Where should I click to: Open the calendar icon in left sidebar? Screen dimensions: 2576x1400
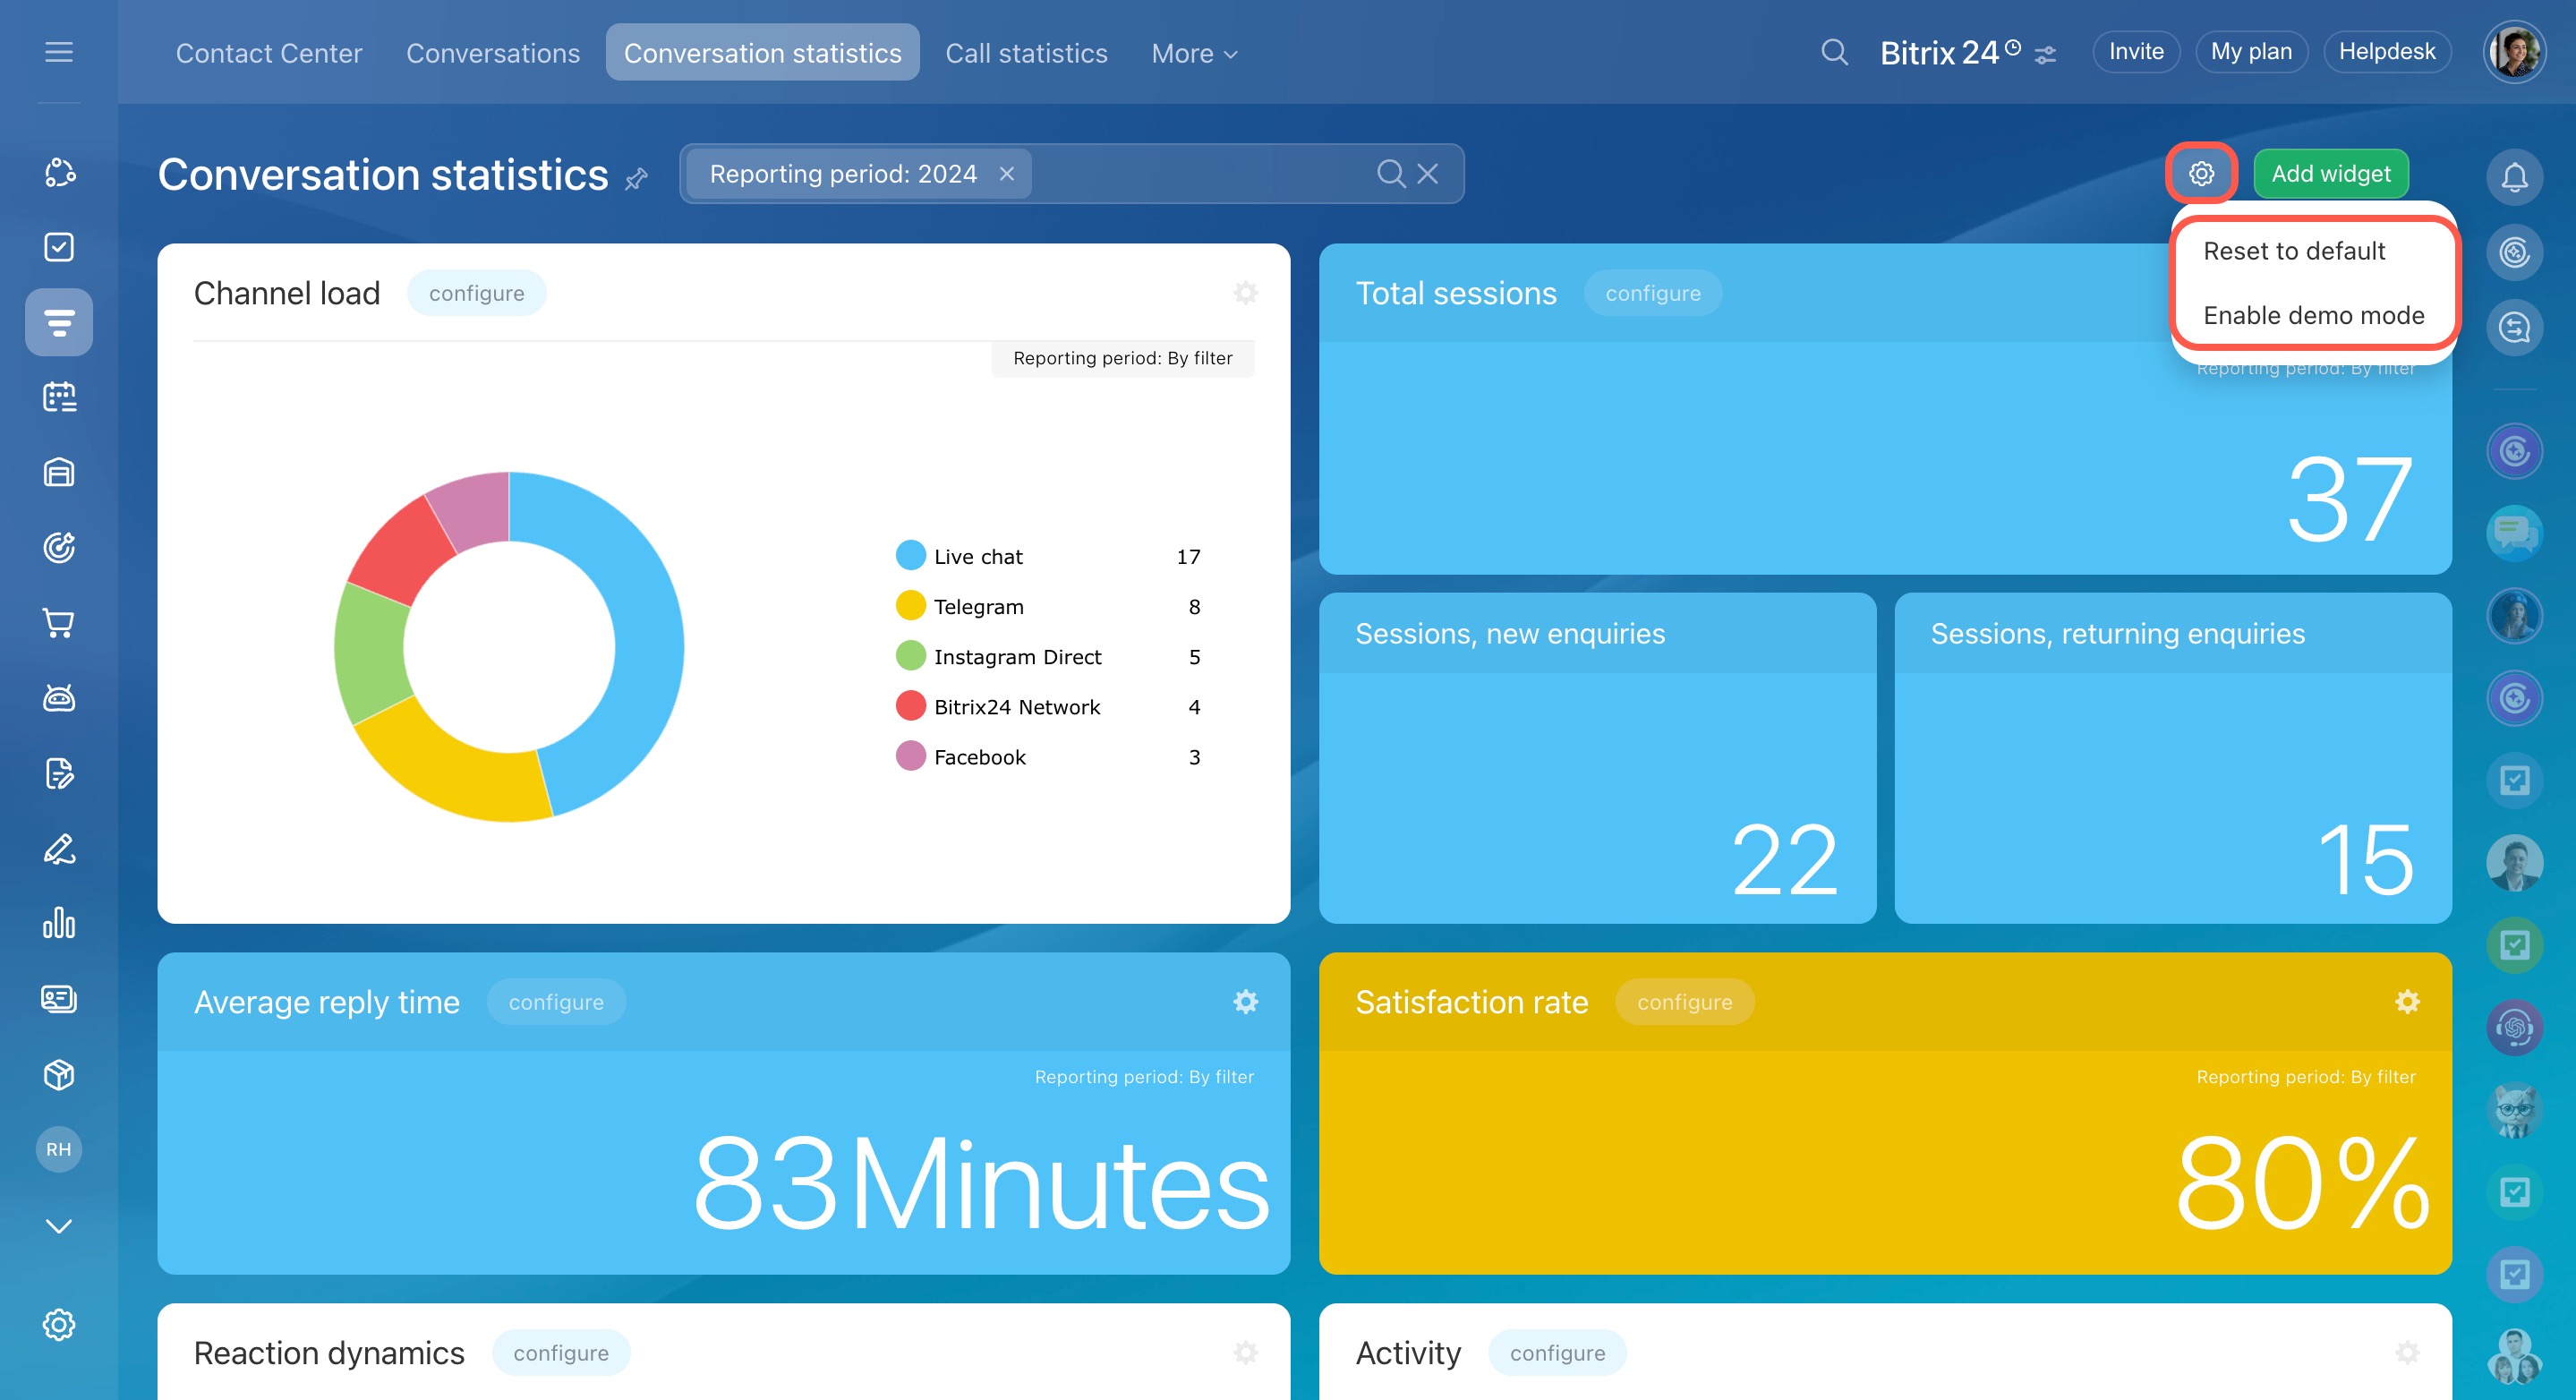pyautogui.click(x=59, y=397)
